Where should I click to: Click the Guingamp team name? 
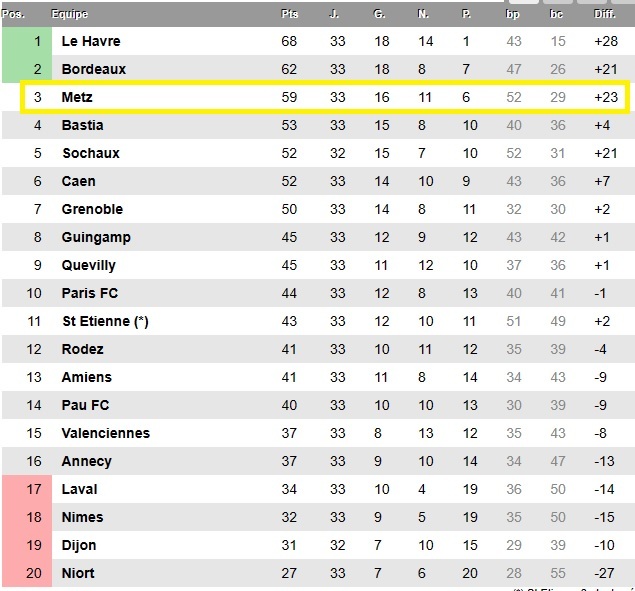(96, 237)
